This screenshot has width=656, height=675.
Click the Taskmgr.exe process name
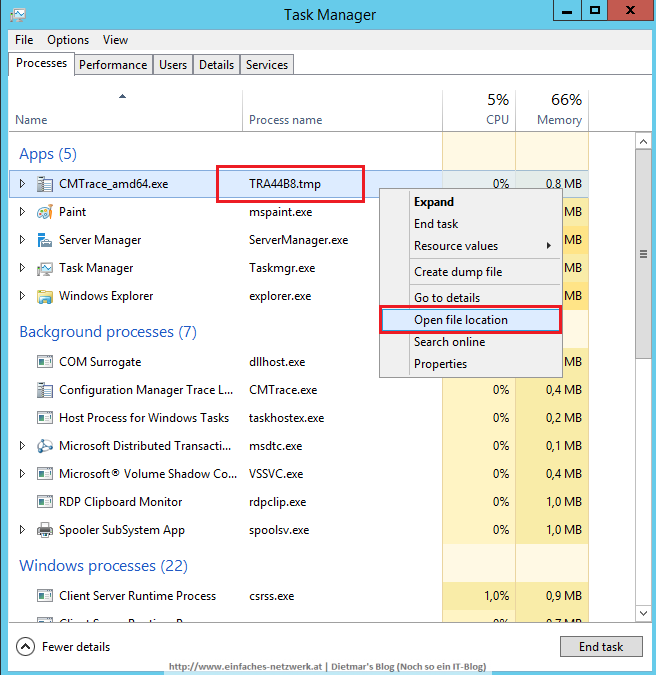click(x=282, y=268)
